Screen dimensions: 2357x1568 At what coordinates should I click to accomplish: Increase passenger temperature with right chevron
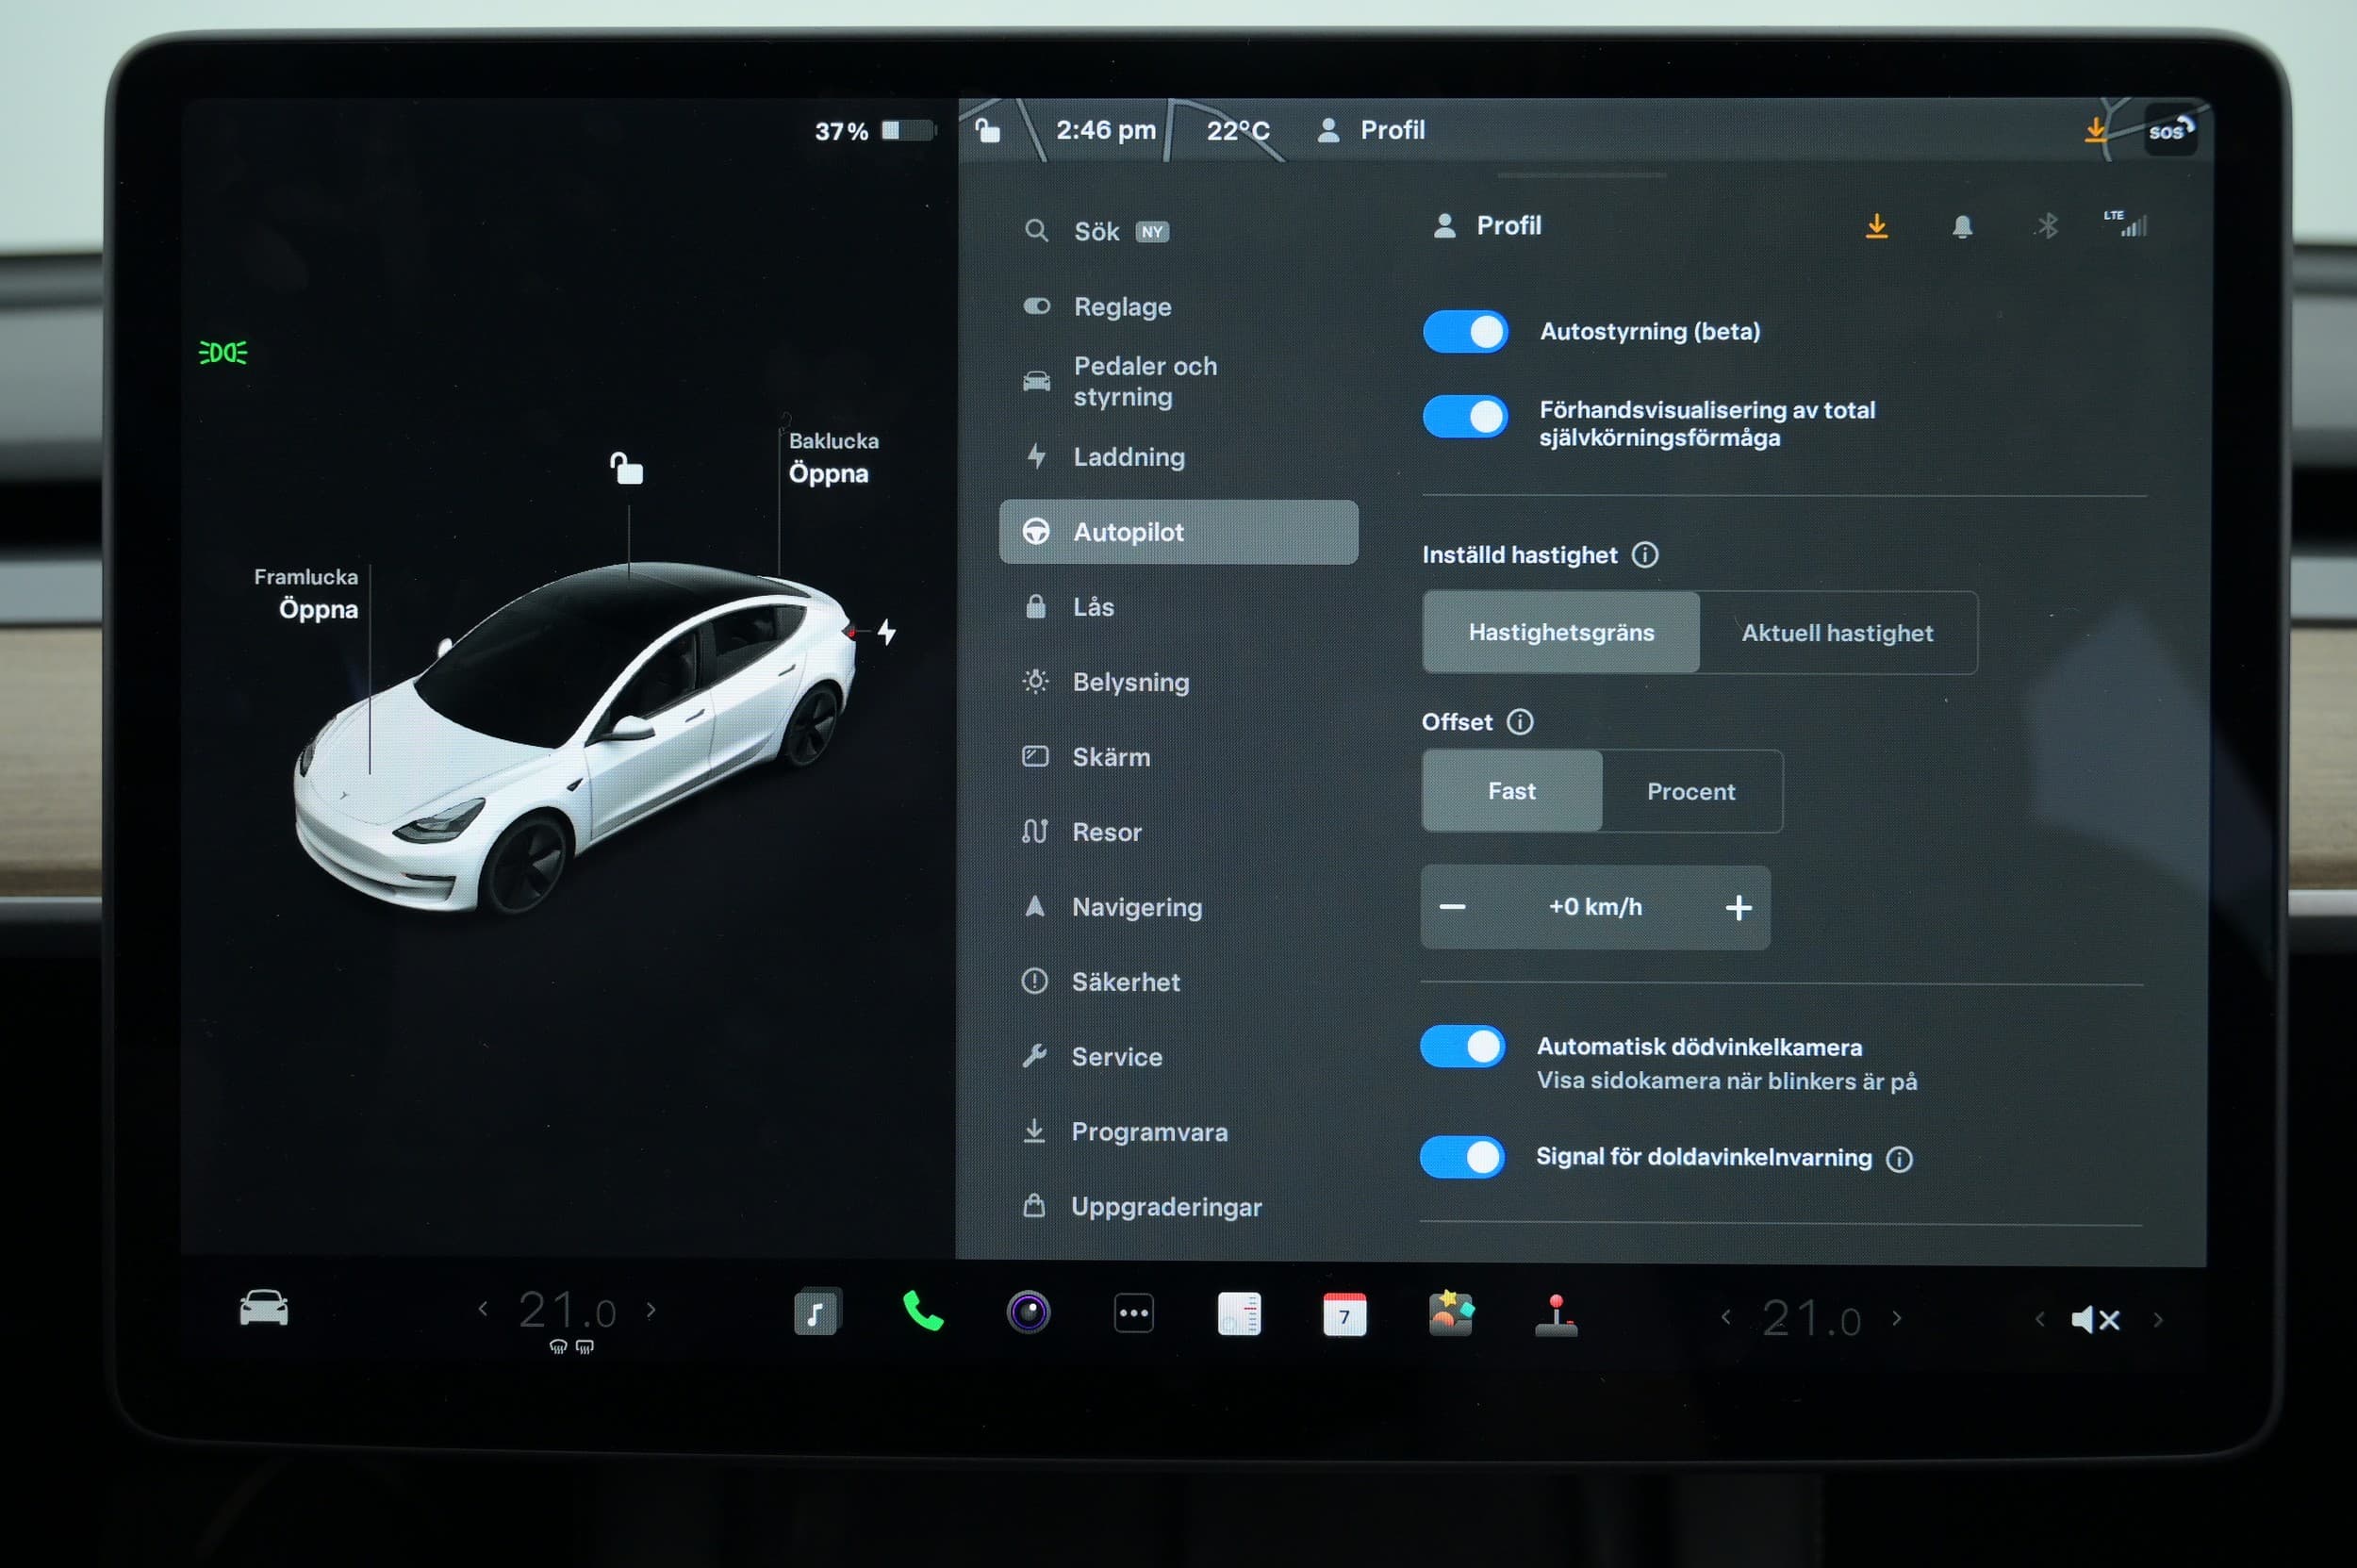tap(1896, 1318)
